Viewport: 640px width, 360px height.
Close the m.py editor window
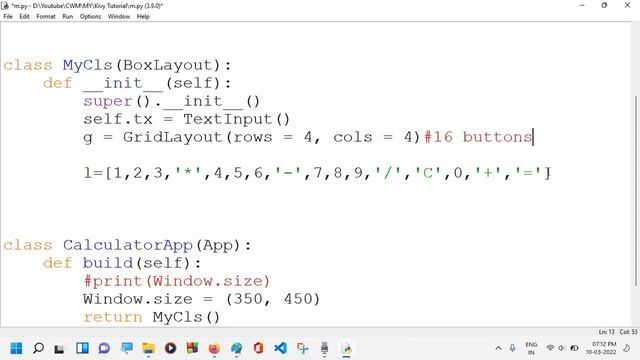click(x=627, y=5)
